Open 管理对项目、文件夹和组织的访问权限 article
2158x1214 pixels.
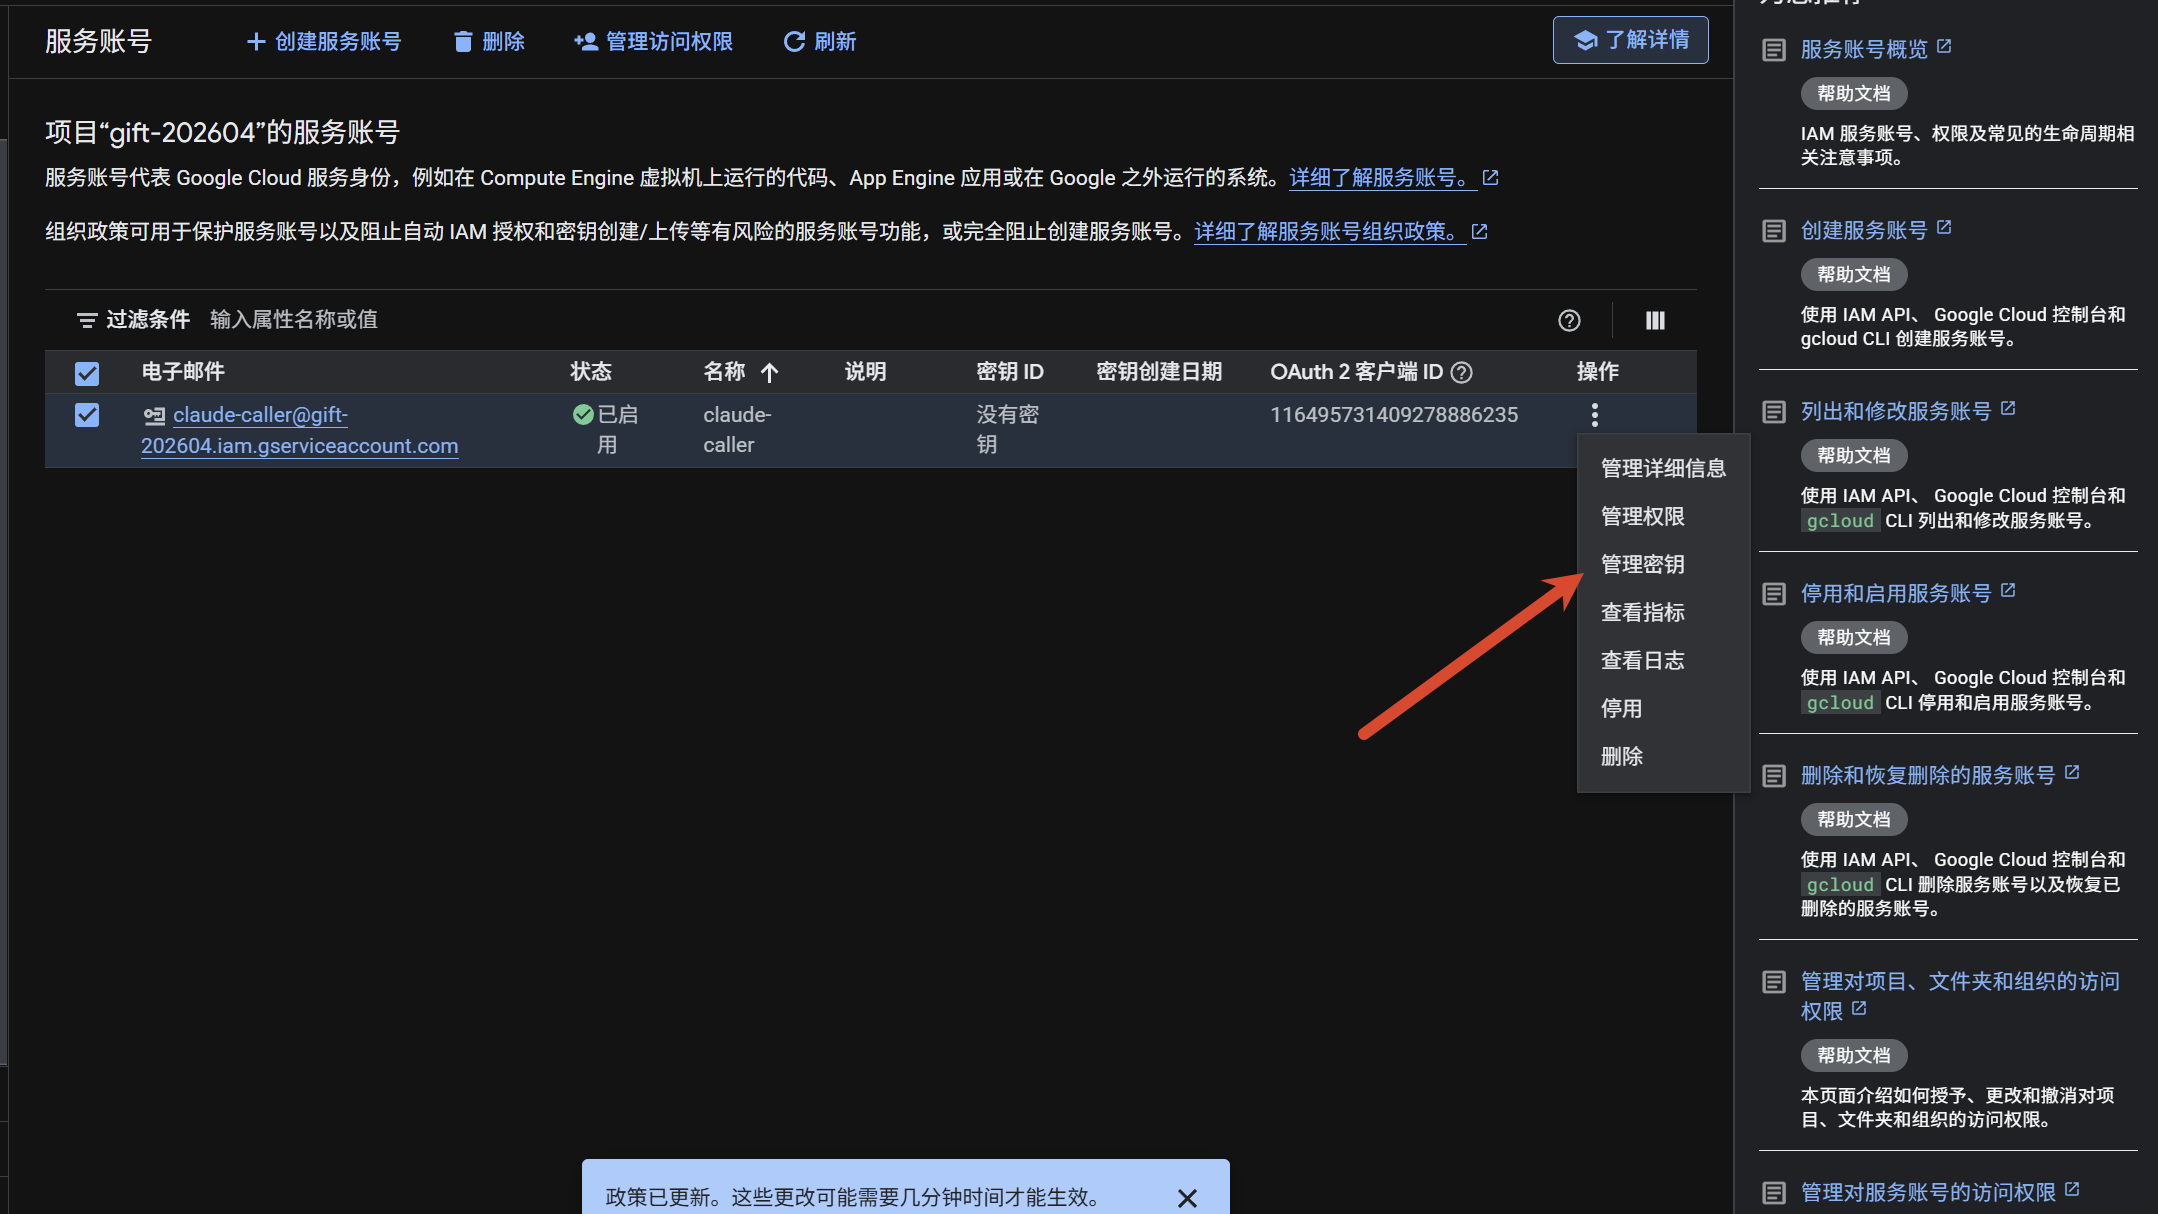pyautogui.click(x=1960, y=996)
